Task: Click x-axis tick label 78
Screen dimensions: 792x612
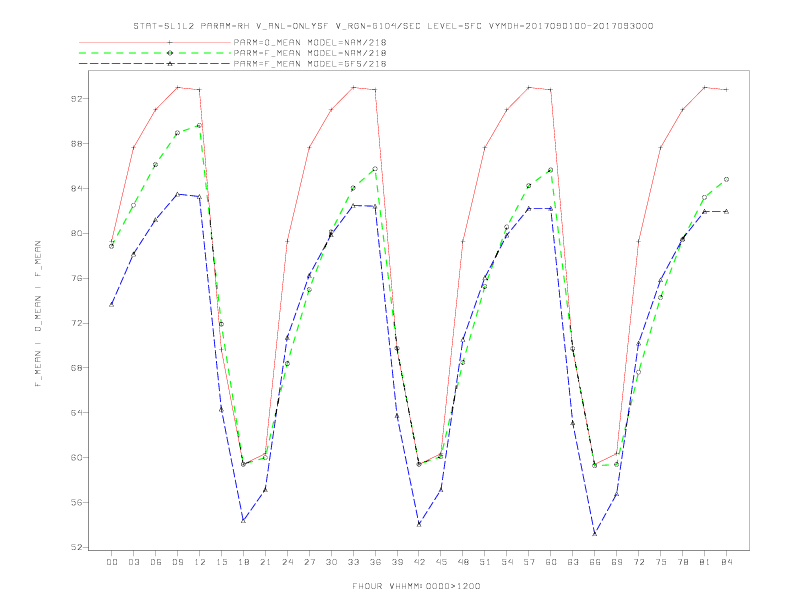Action: (x=683, y=562)
